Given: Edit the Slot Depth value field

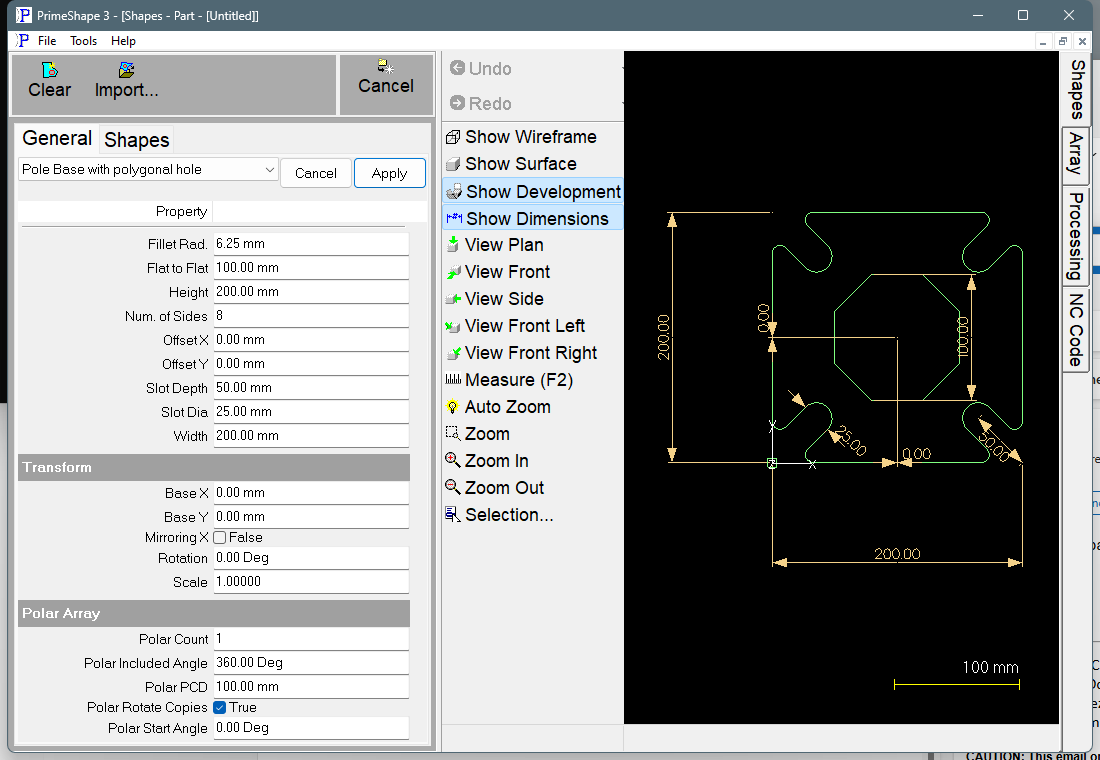Looking at the screenshot, I should click(x=311, y=388).
